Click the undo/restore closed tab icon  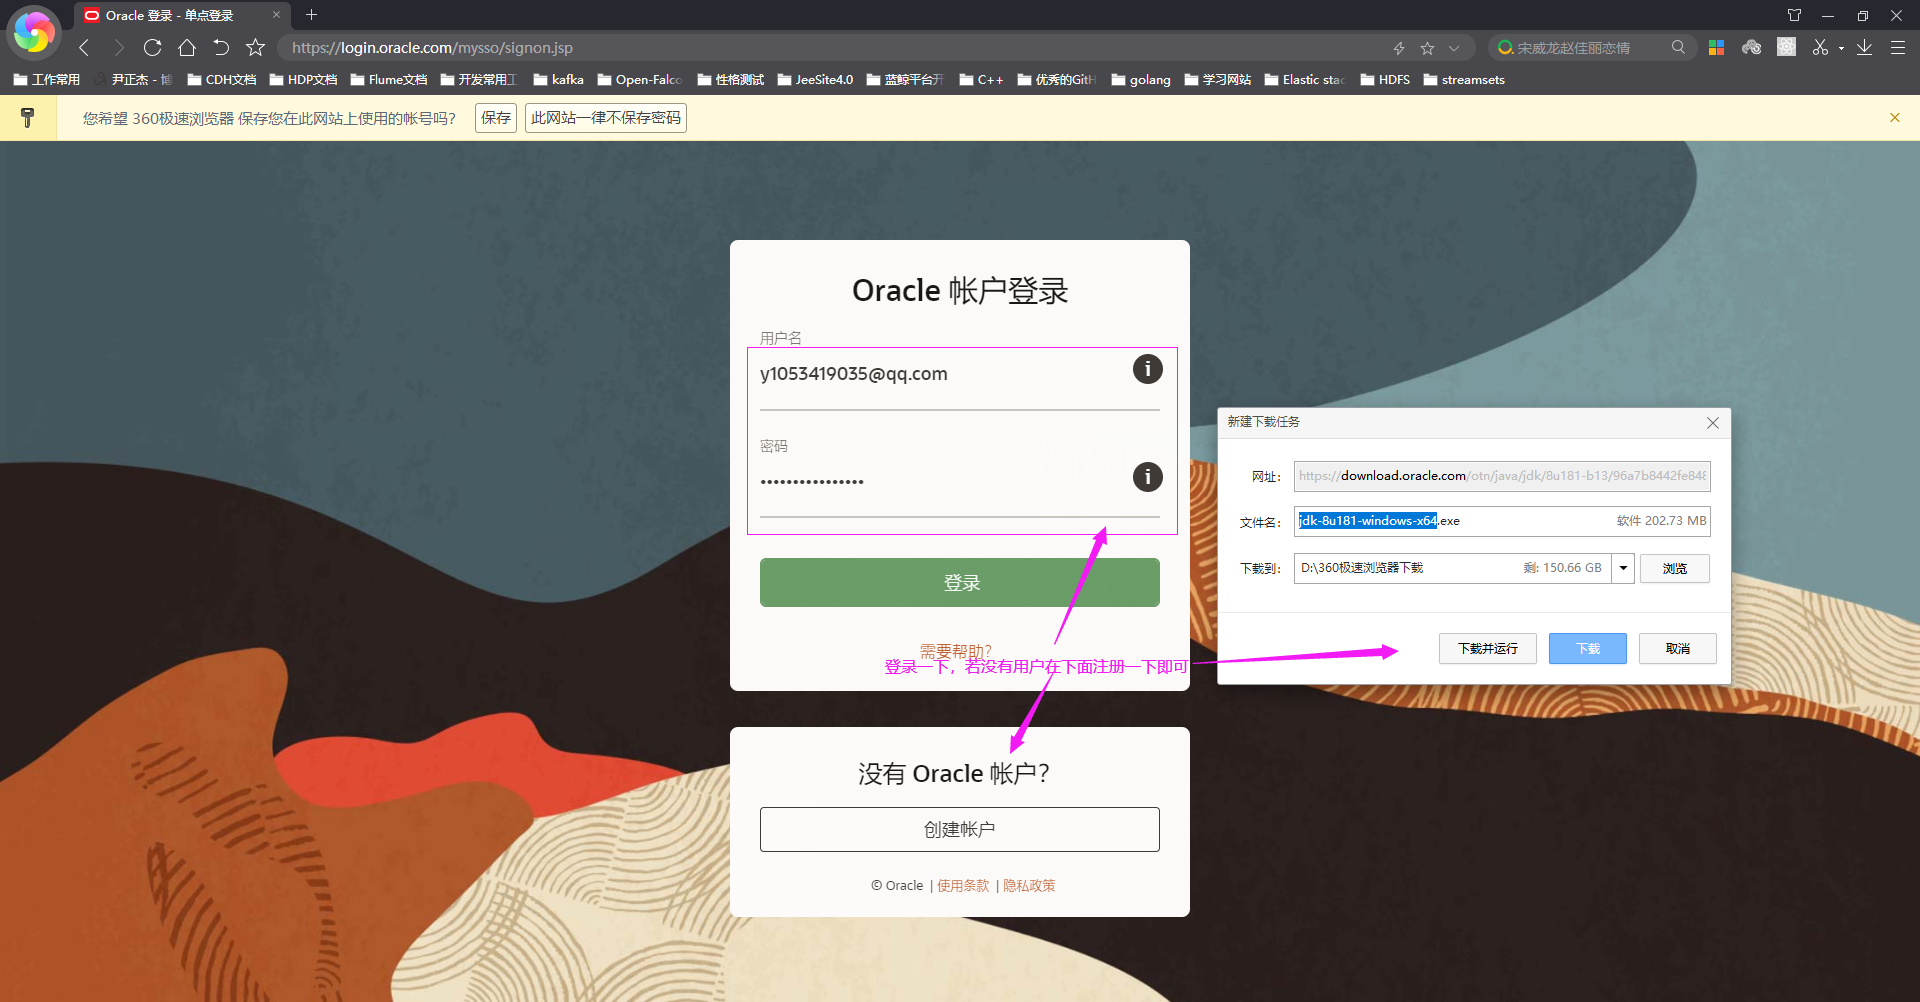221,47
